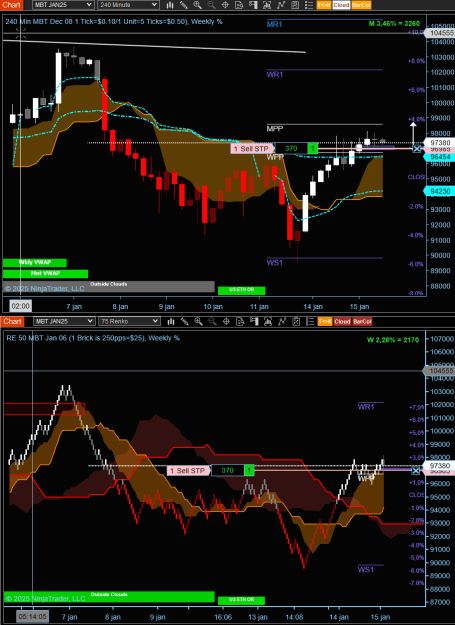Image resolution: width=455 pixels, height=625 pixels.
Task: Open properties list icon in bottom chart toolbar
Action: 310,321
